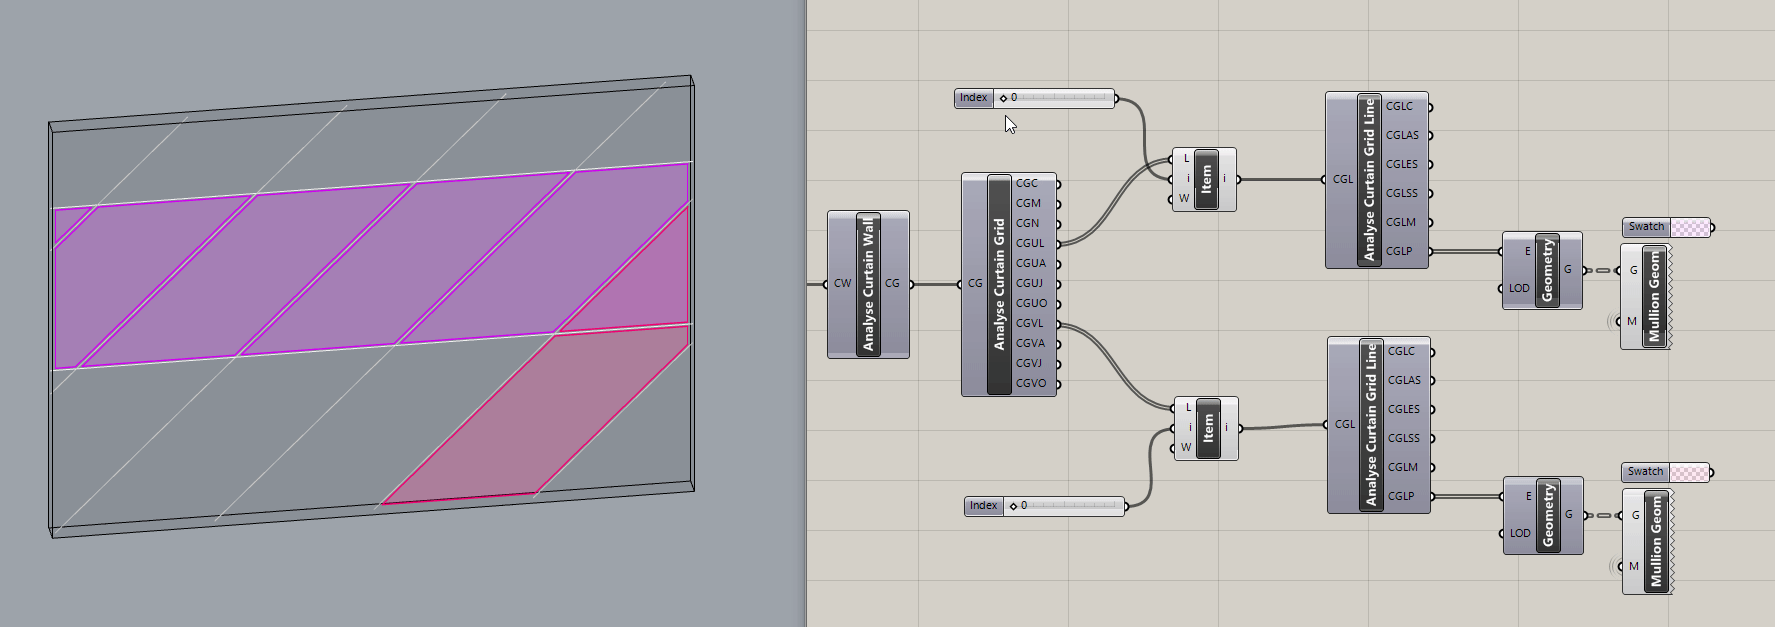
Task: Select the Analyse Curtain Wall component
Action: pos(868,284)
